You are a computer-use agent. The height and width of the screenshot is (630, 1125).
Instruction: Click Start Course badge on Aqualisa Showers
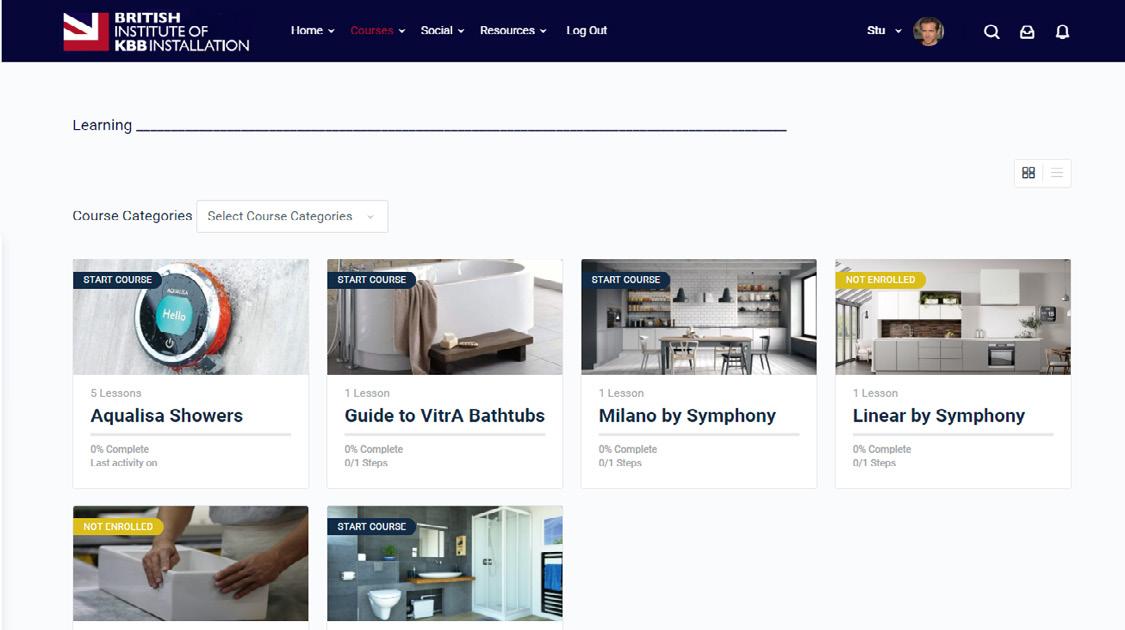pos(117,280)
